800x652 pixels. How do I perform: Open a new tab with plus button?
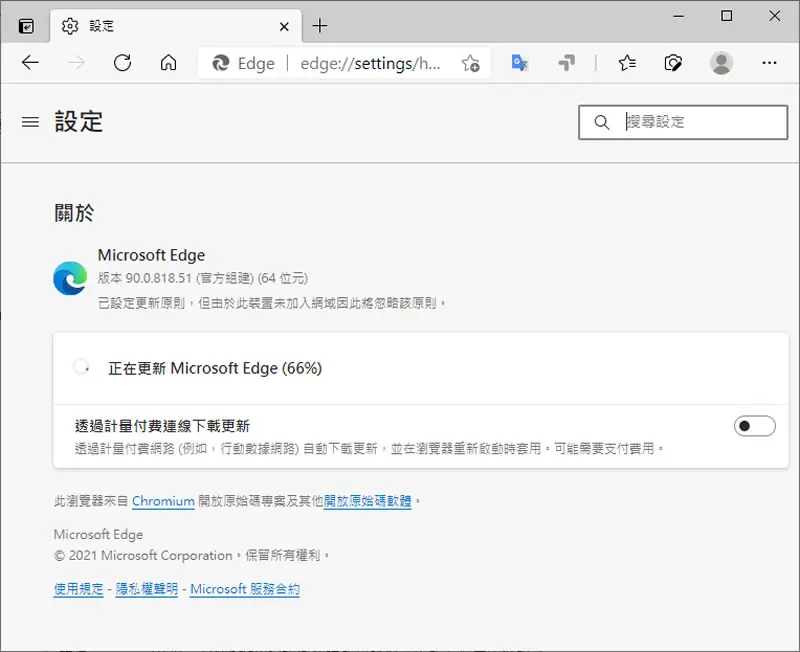320,26
